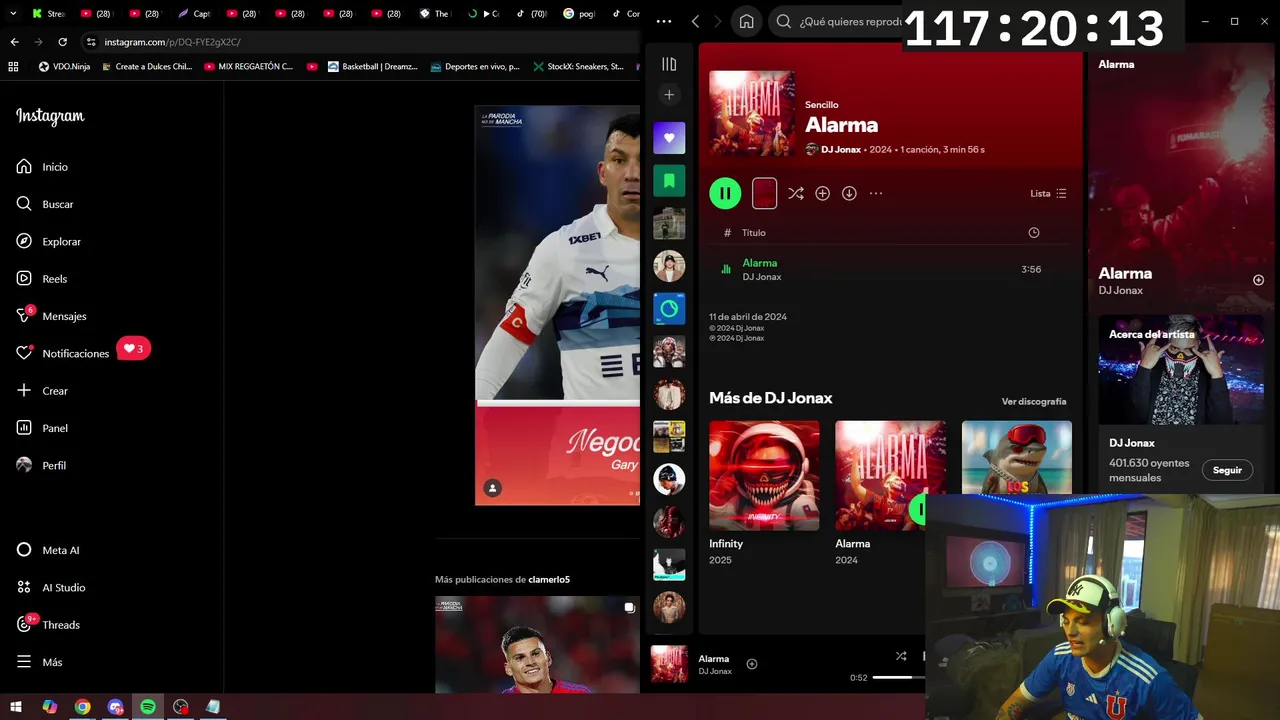The width and height of the screenshot is (1280, 720).
Task: Add Alarma to library in right panel
Action: pyautogui.click(x=1258, y=280)
